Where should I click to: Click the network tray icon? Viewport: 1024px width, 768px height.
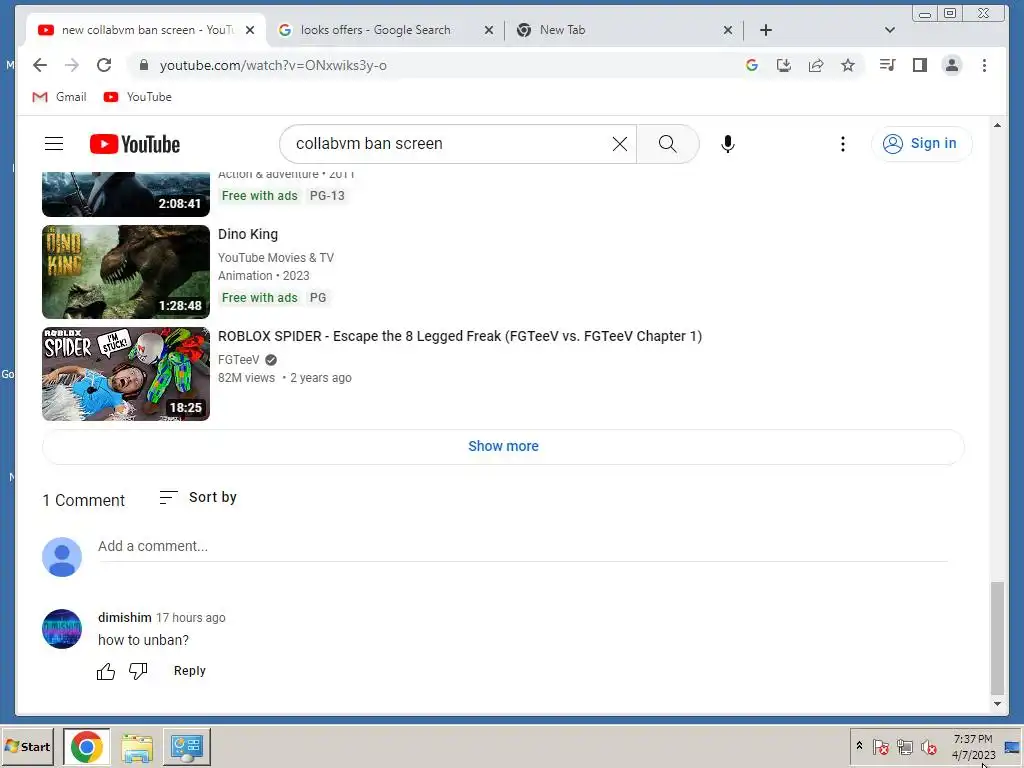(x=904, y=746)
